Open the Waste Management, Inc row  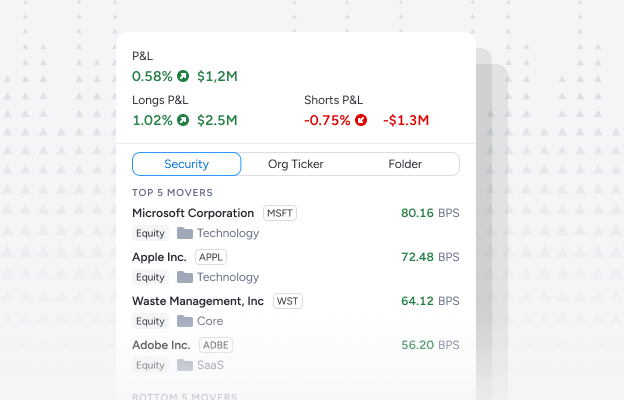pos(296,311)
